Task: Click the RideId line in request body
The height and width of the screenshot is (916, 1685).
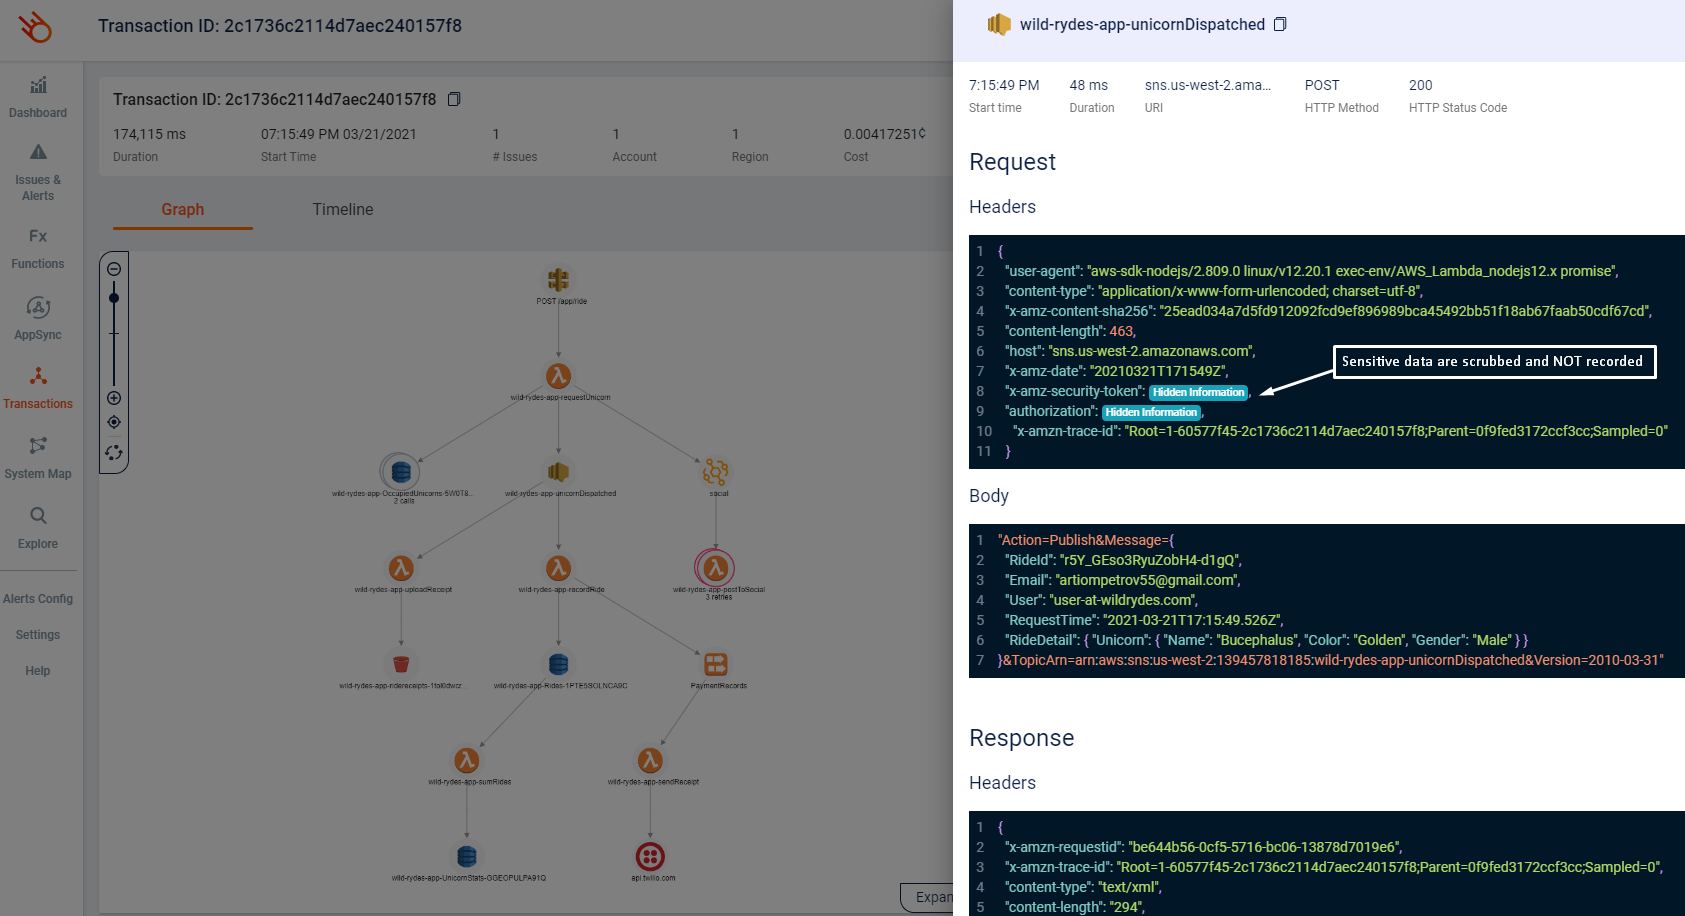Action: 1123,560
